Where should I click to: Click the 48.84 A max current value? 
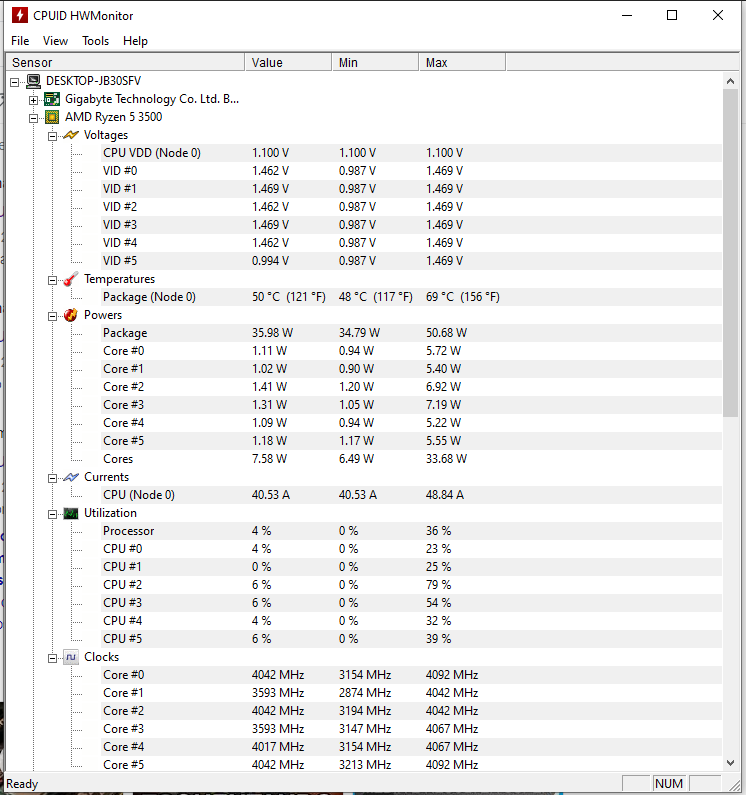[445, 495]
